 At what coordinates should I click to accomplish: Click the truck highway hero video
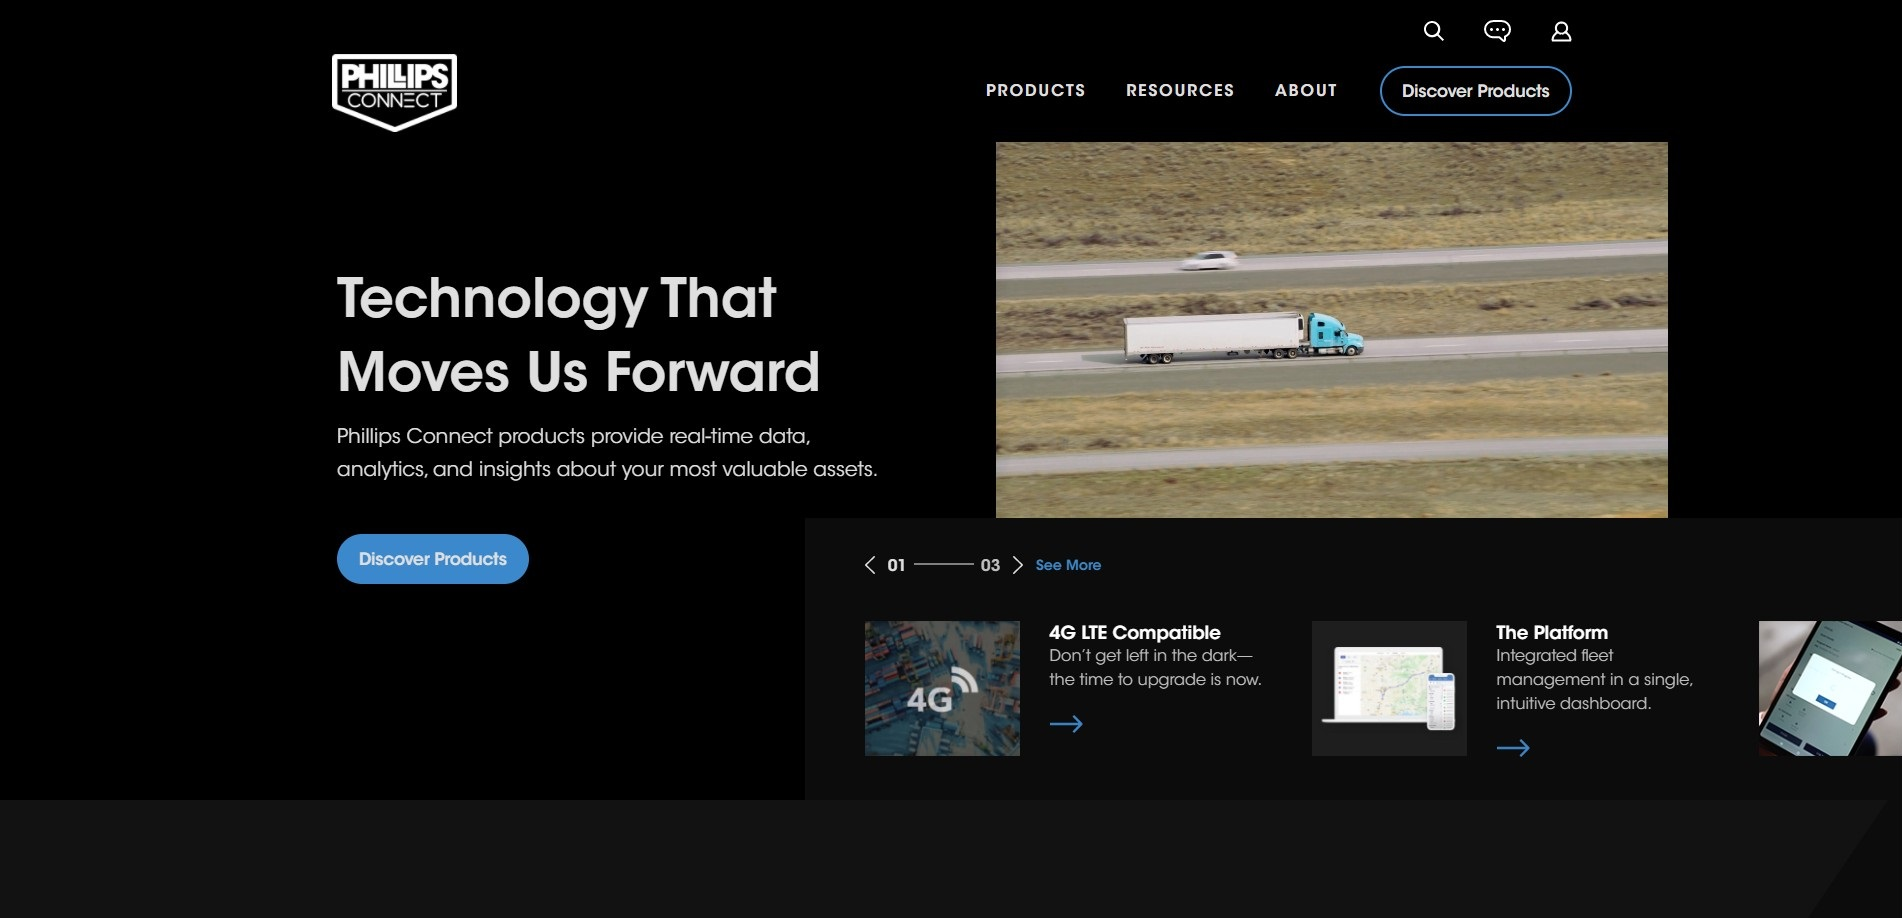coord(1331,330)
